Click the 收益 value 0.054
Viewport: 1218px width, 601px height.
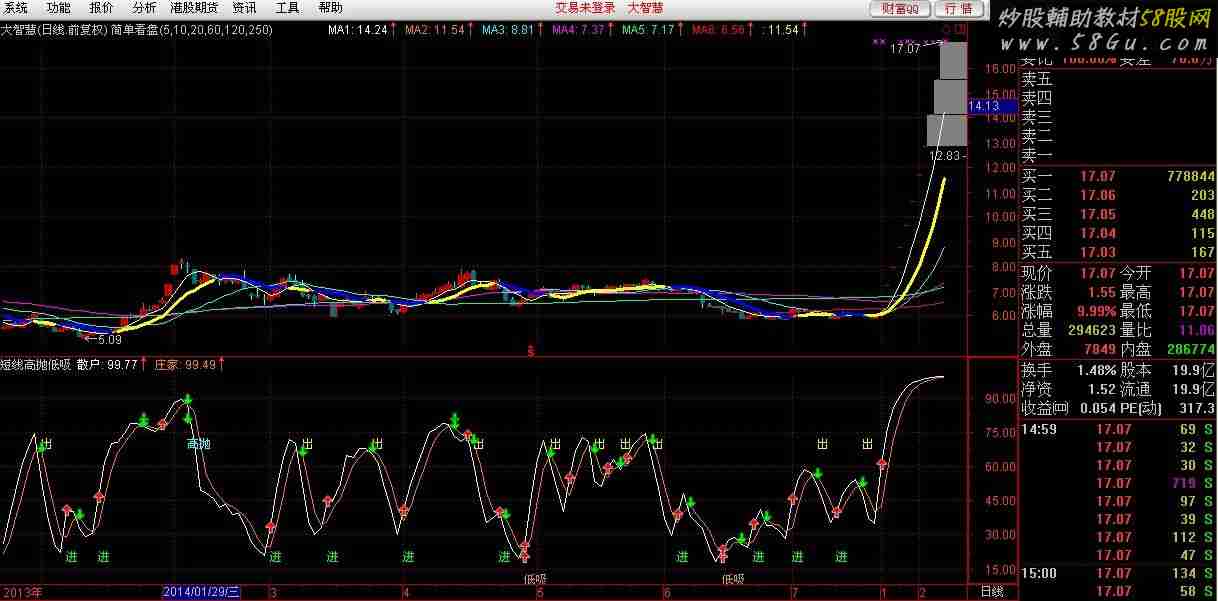point(1098,408)
